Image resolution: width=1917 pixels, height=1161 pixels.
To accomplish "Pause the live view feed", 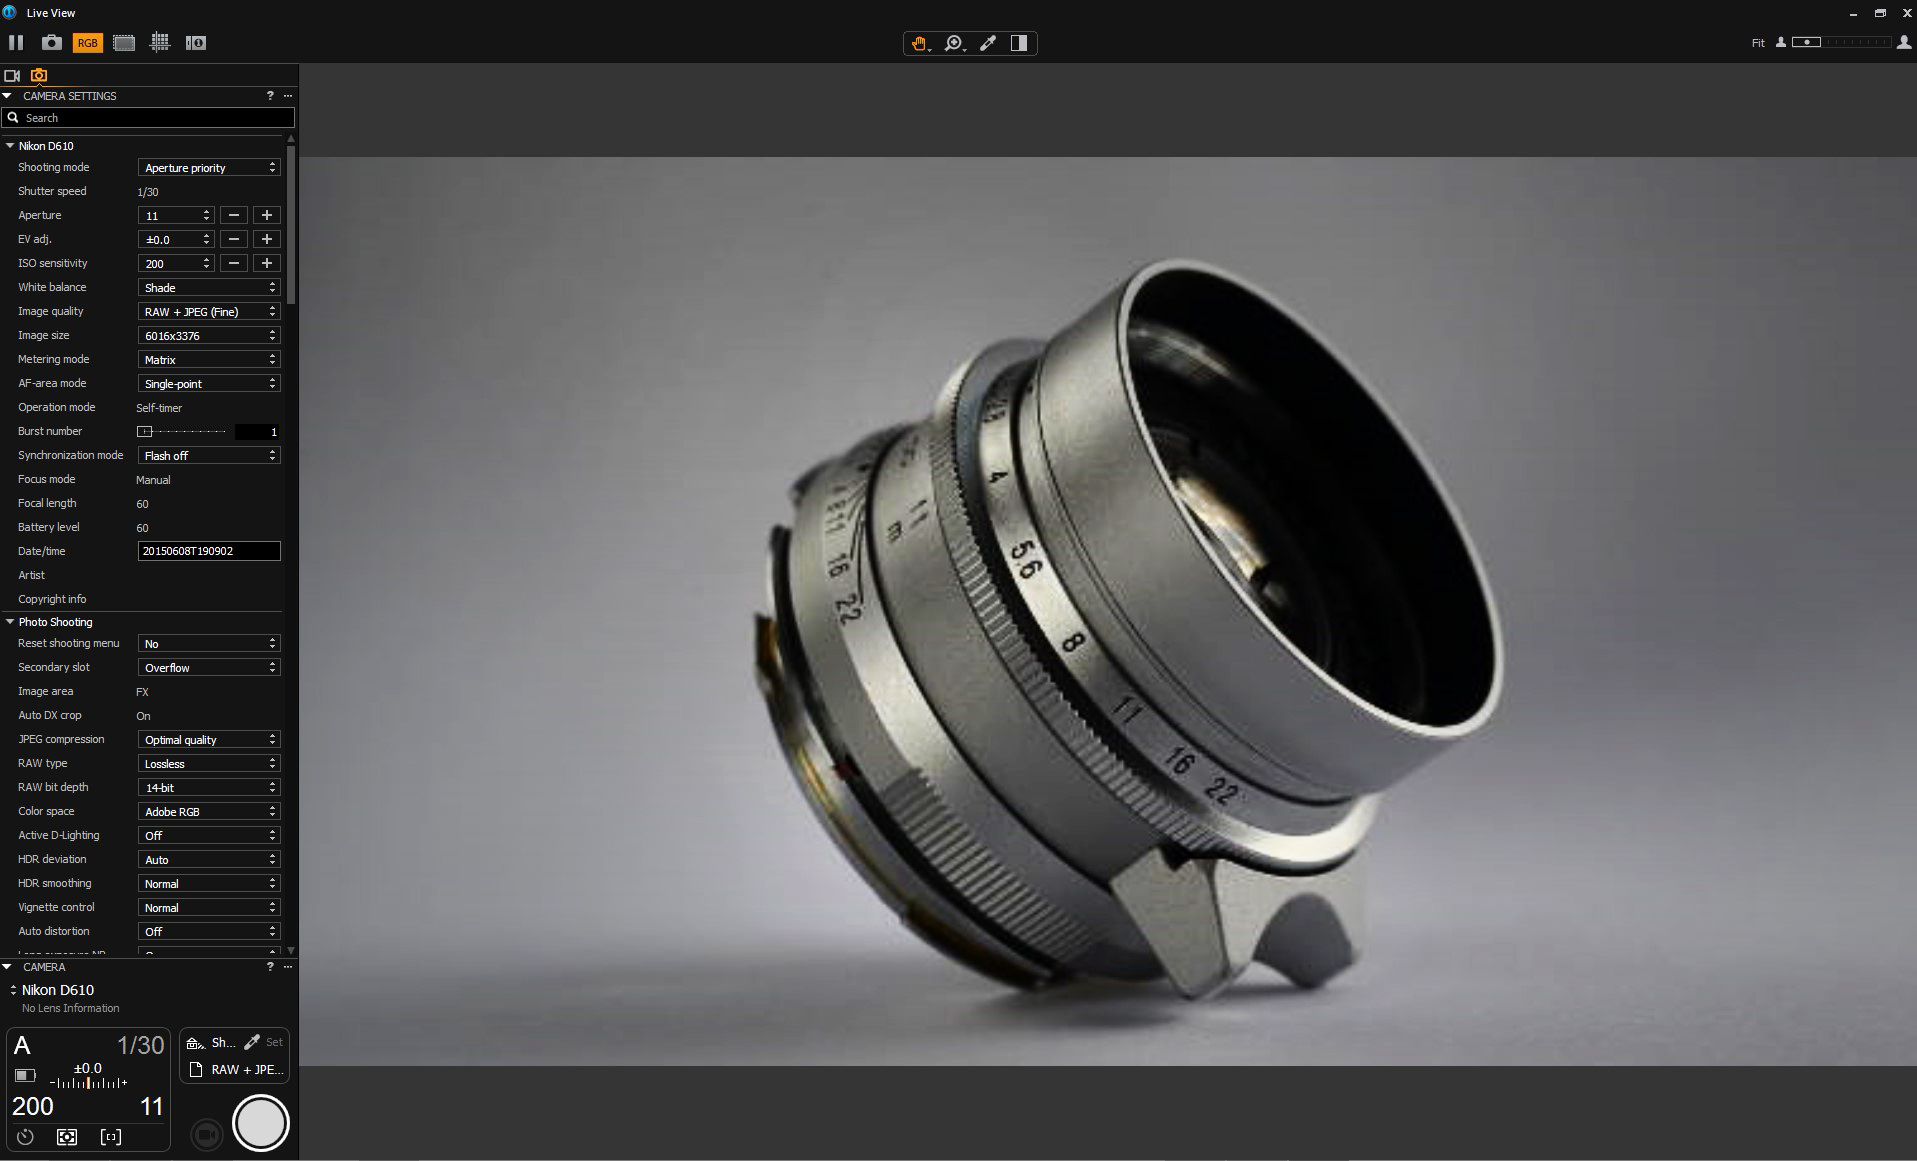I will 15,43.
